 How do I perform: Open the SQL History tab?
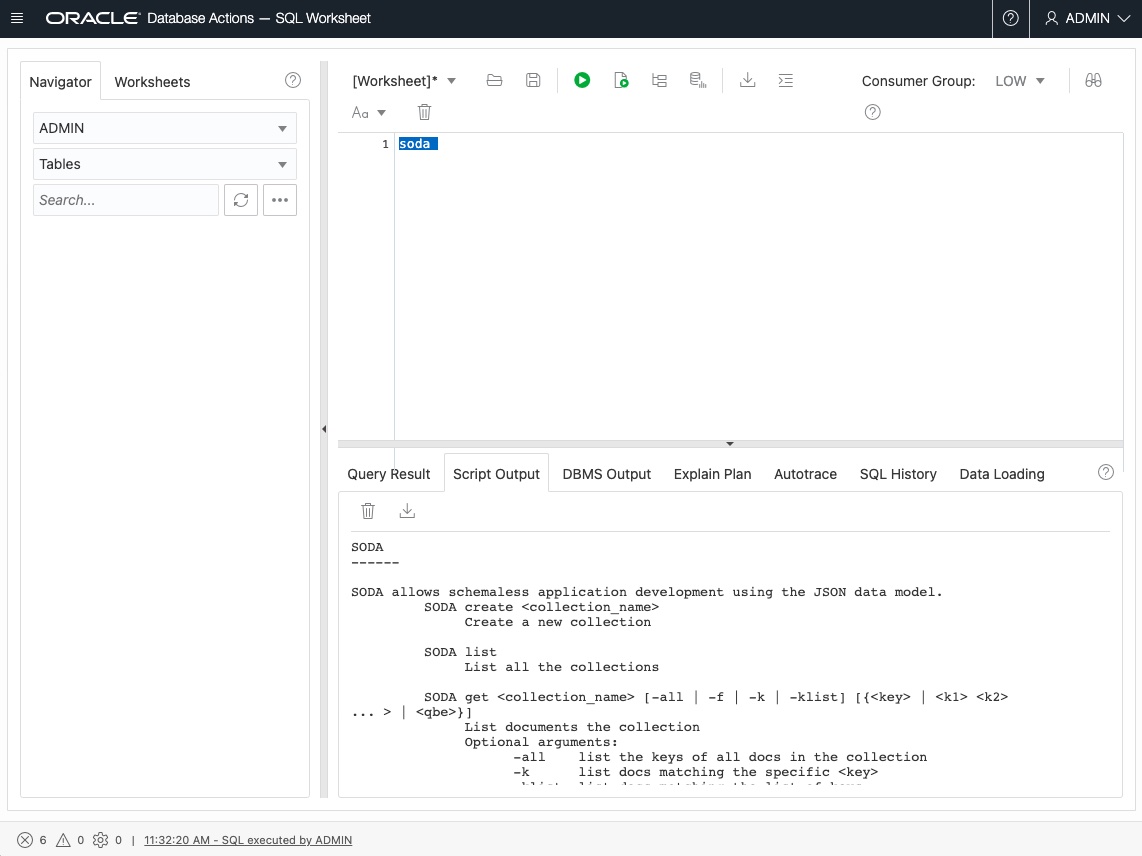tap(898, 474)
